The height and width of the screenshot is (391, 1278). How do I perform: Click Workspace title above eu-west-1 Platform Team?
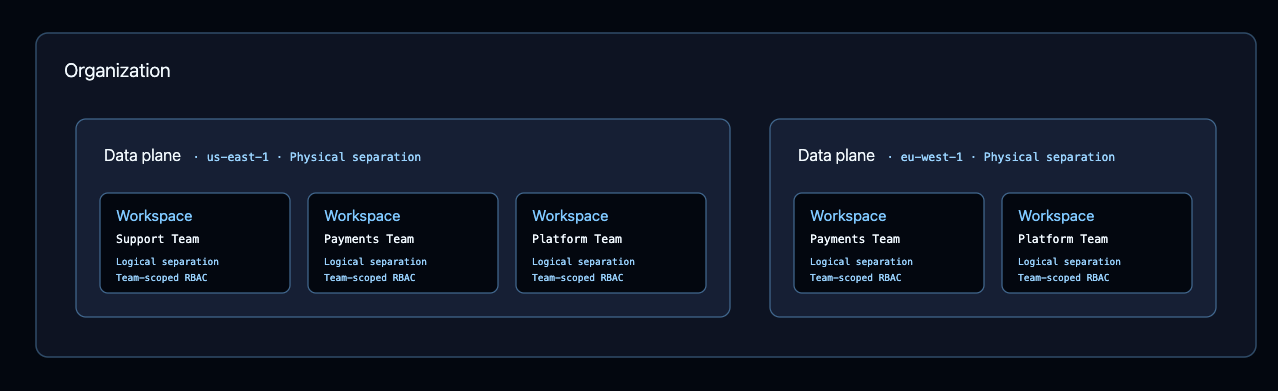[x=1056, y=216]
